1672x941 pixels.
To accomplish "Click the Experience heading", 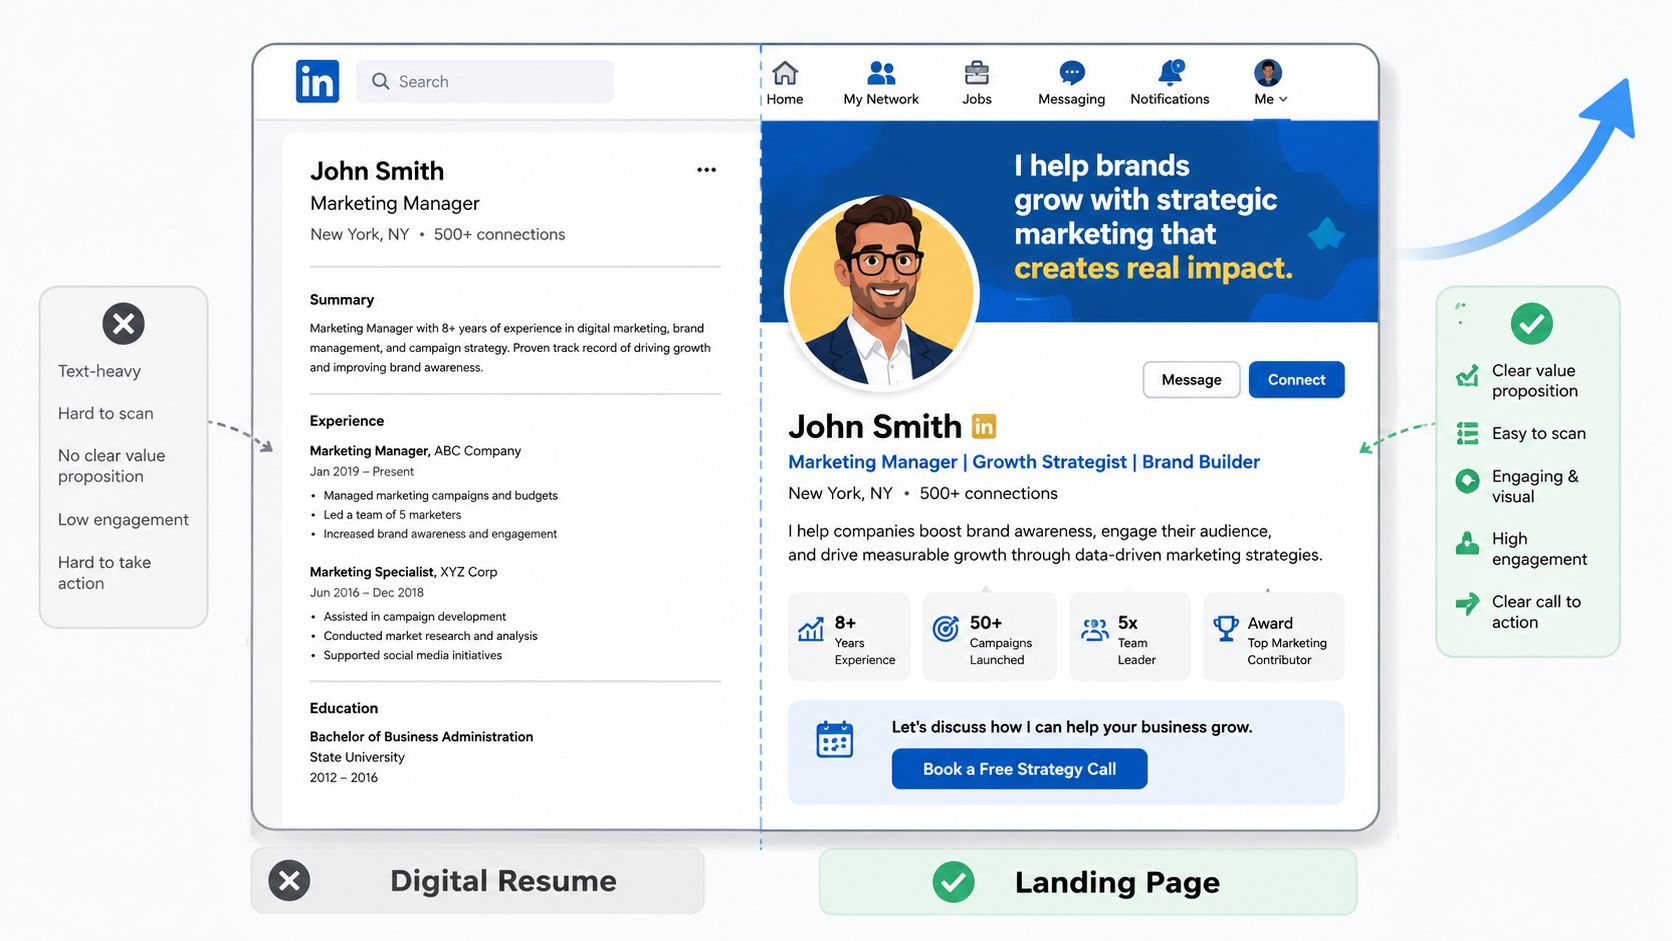I will [347, 421].
